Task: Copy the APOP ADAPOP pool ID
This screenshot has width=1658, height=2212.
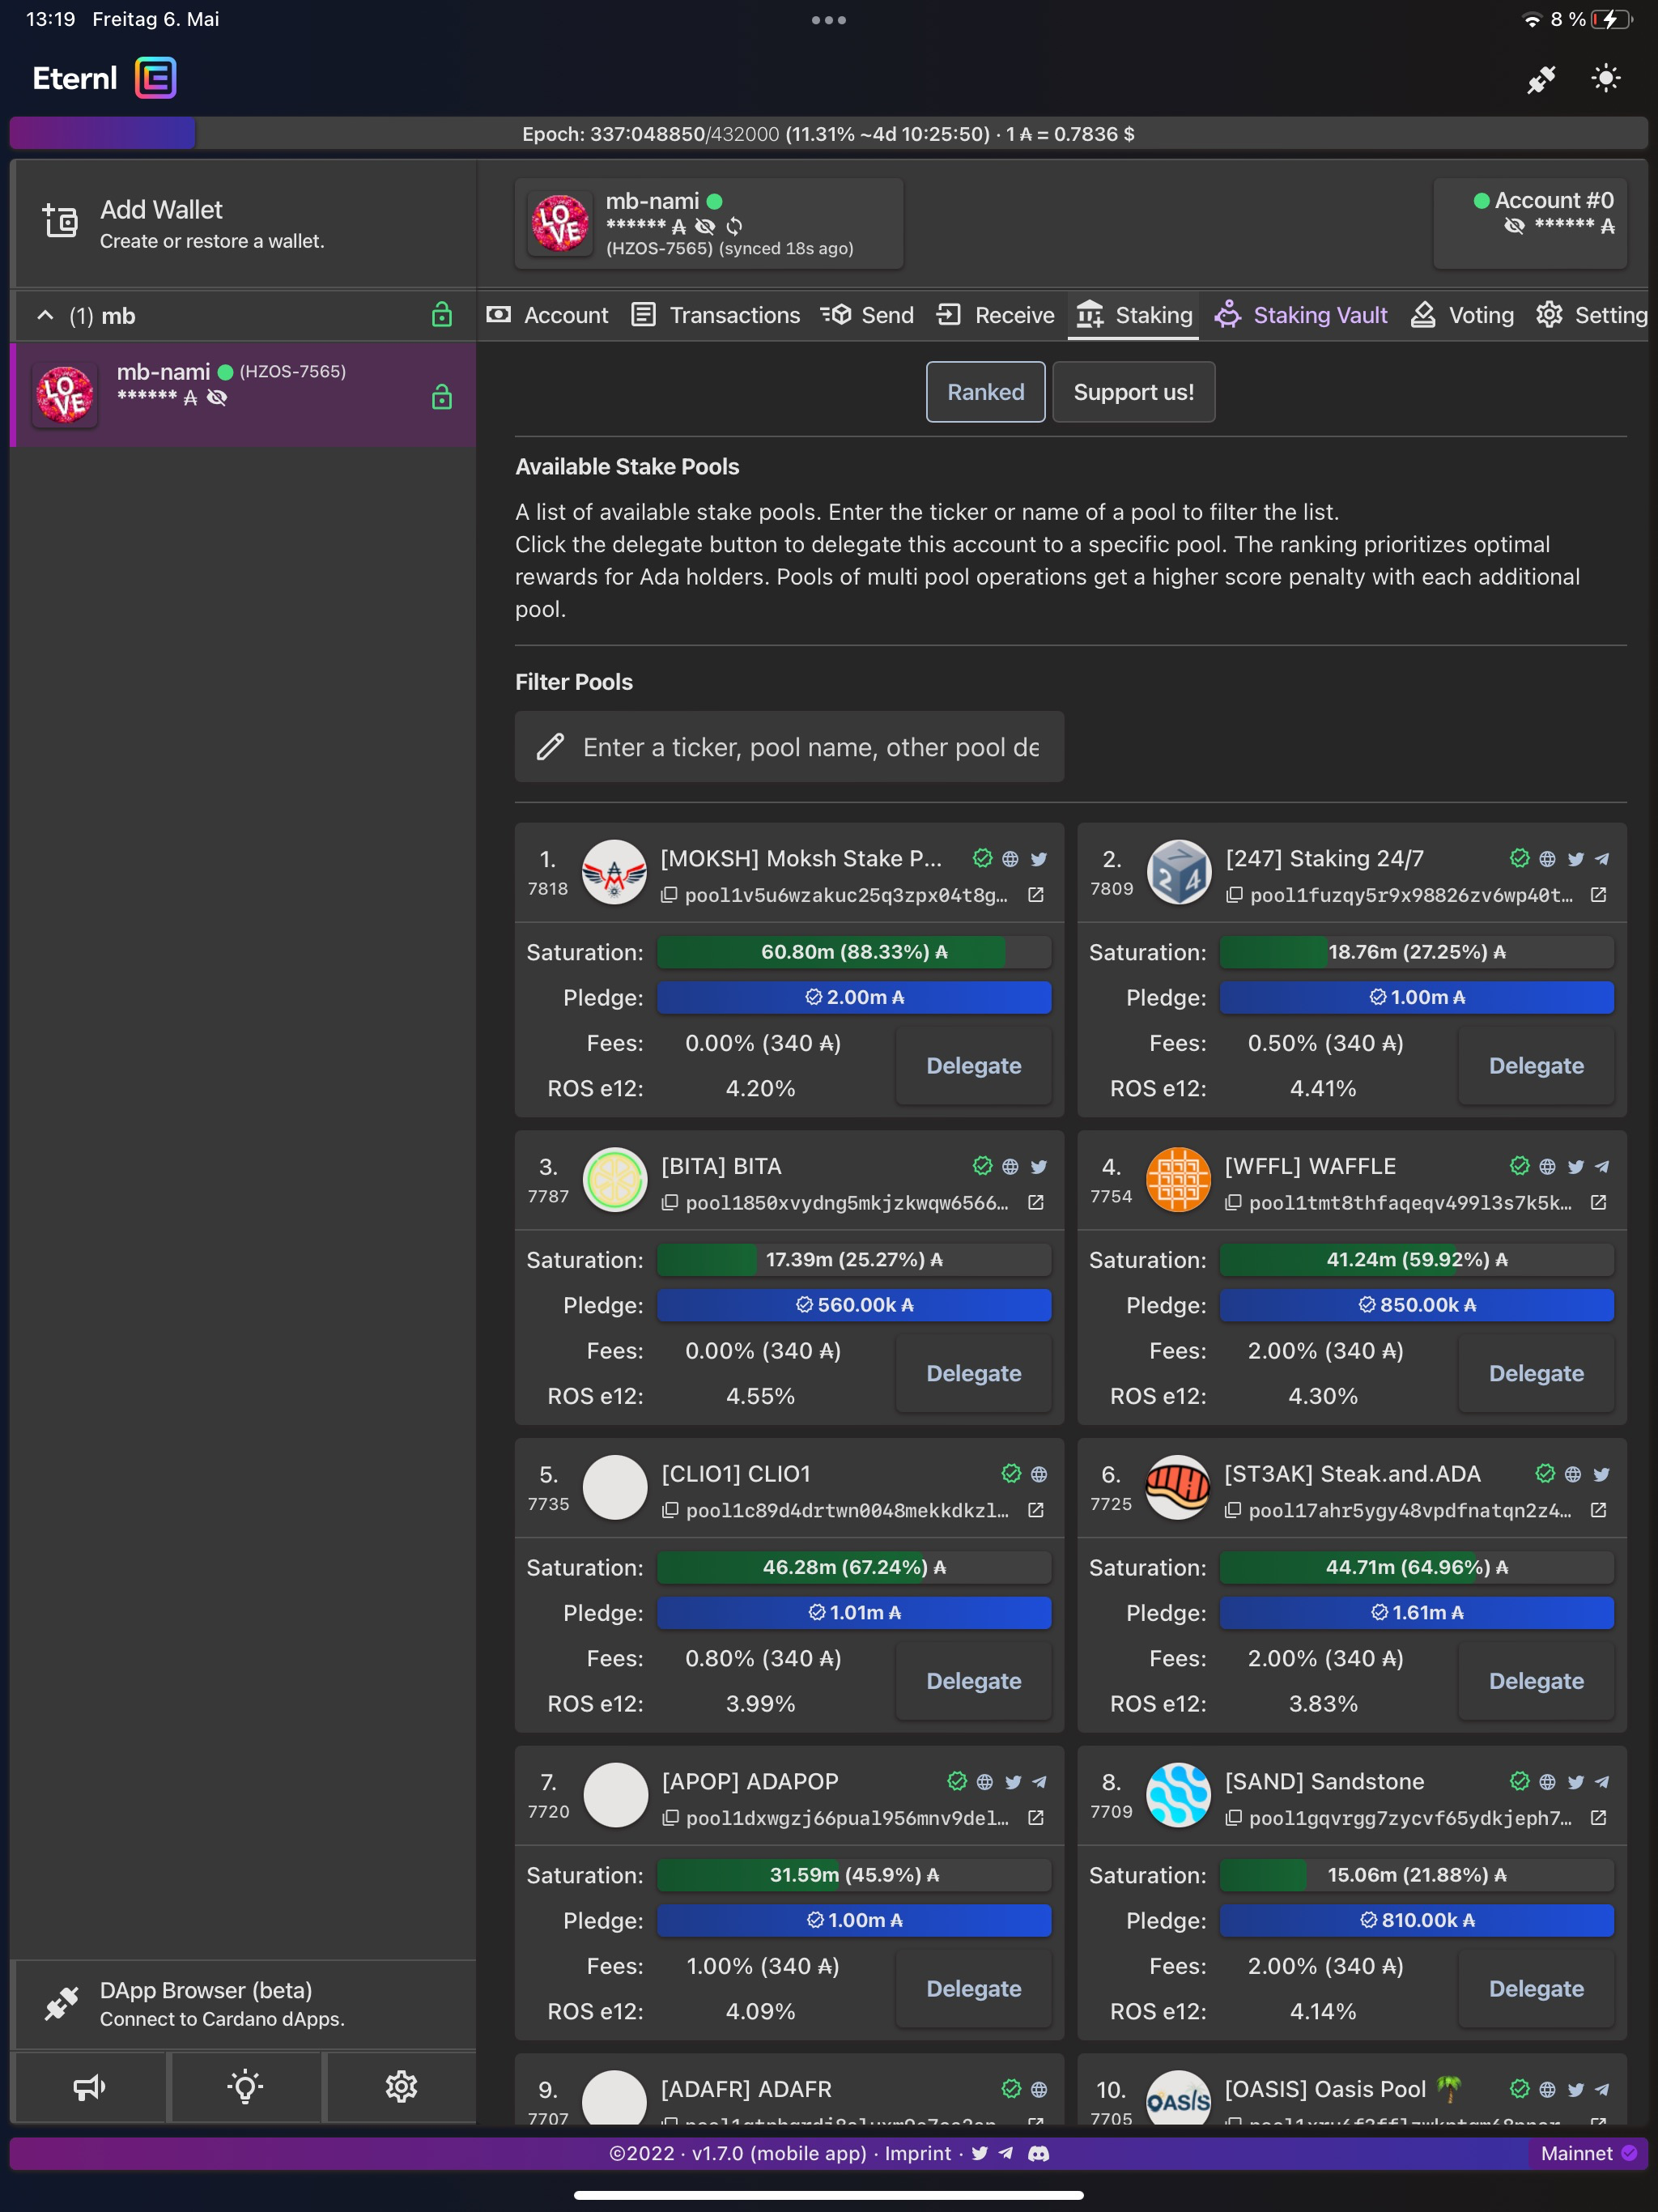Action: [x=670, y=1818]
